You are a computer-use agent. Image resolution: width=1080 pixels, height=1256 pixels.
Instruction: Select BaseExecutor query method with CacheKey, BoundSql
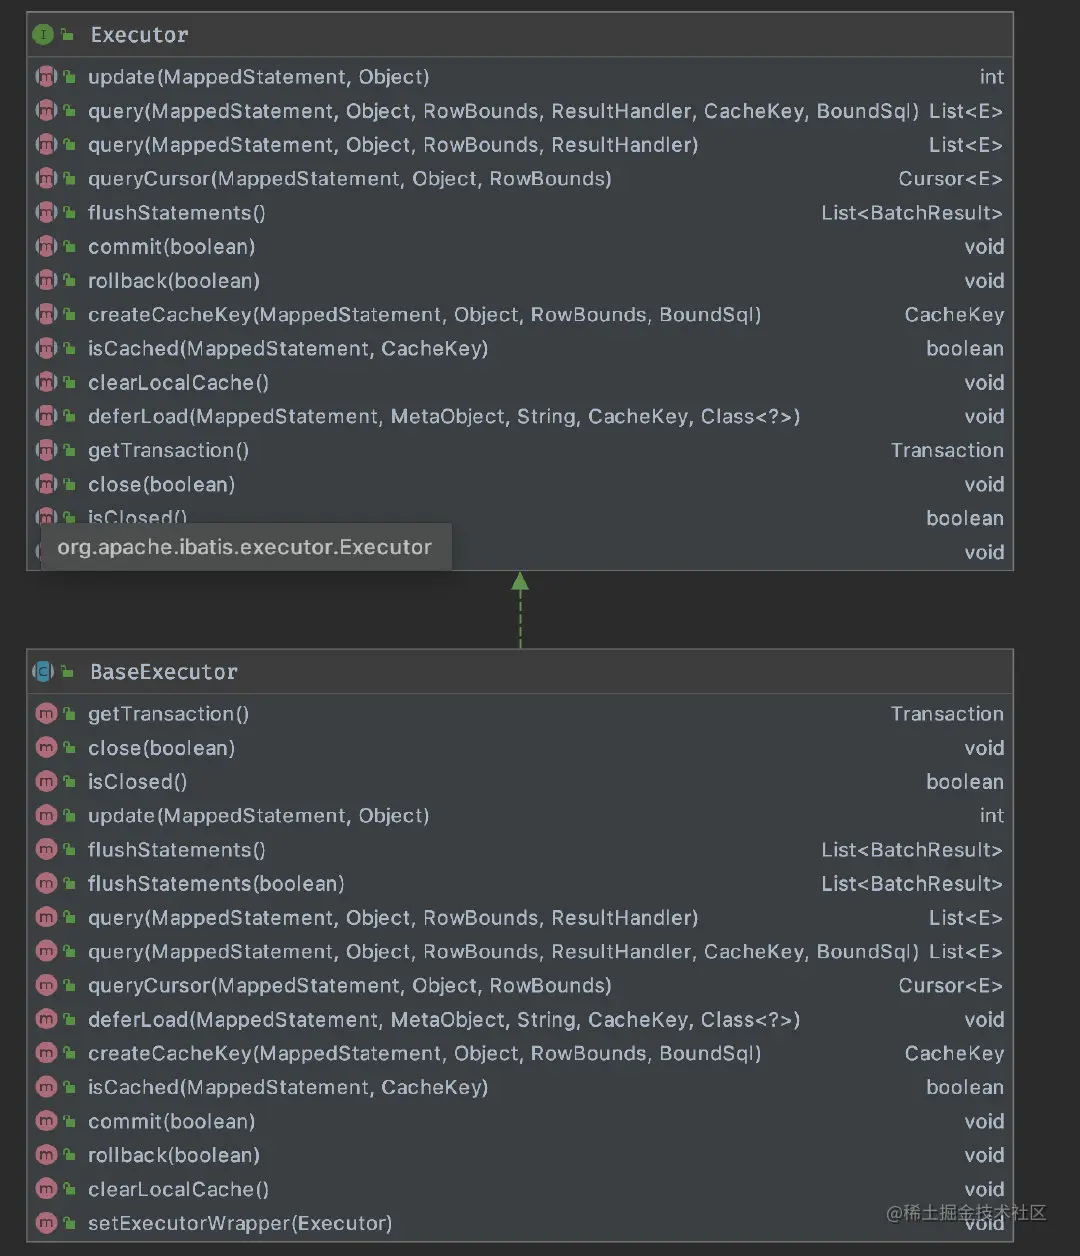(x=503, y=952)
